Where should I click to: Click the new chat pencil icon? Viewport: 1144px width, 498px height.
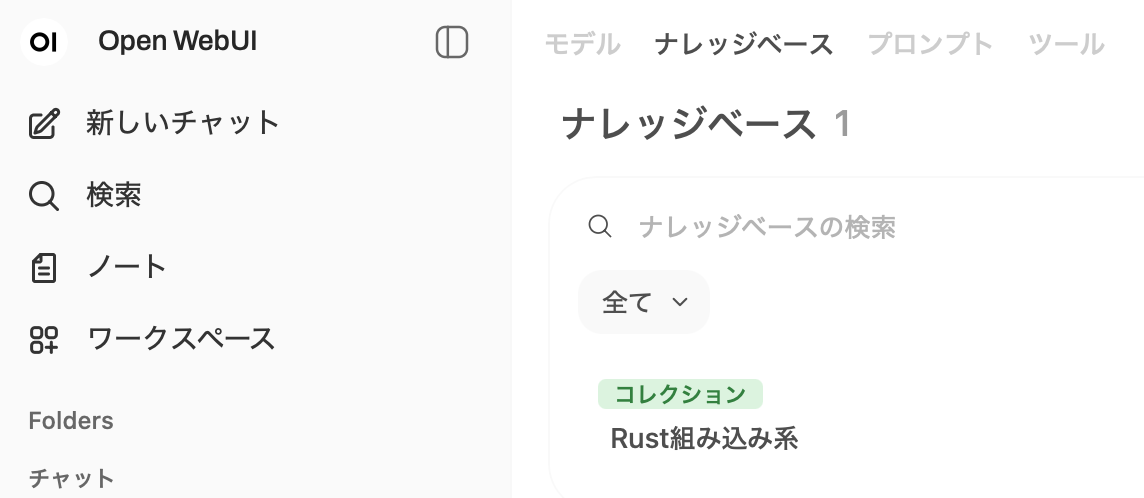[44, 124]
